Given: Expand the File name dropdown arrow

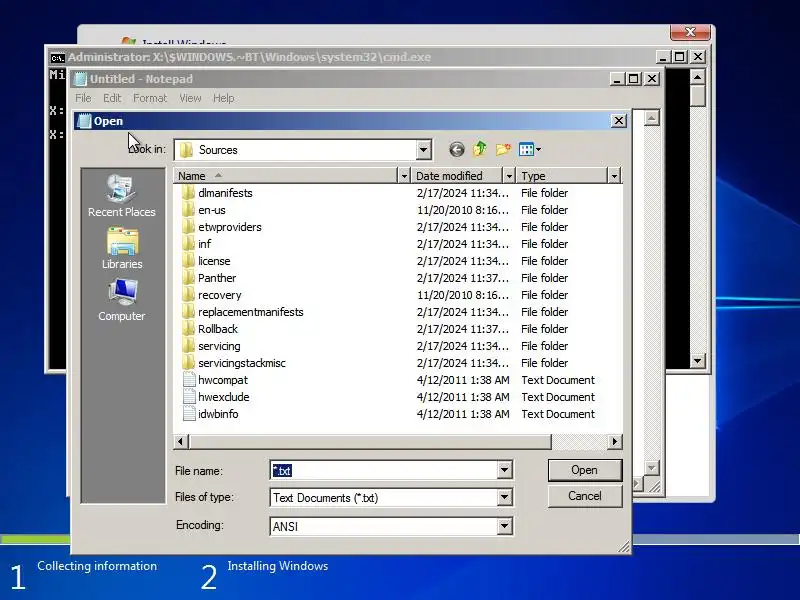Looking at the screenshot, I should click(x=504, y=470).
